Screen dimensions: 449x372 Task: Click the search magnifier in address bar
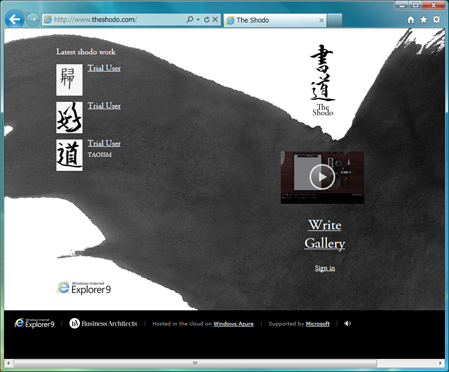(x=190, y=20)
